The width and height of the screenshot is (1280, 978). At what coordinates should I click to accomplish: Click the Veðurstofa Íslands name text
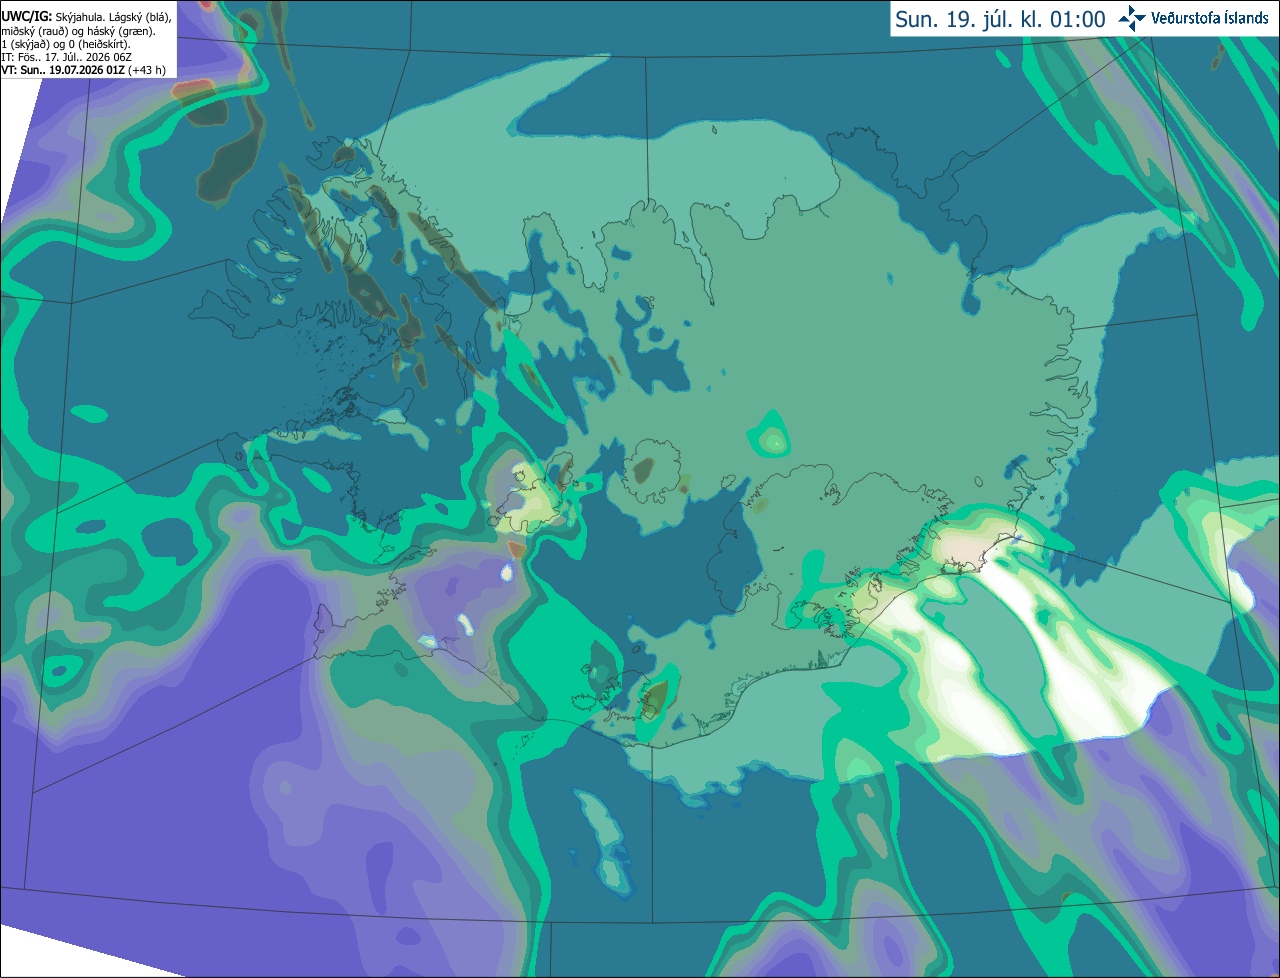[x=1209, y=18]
